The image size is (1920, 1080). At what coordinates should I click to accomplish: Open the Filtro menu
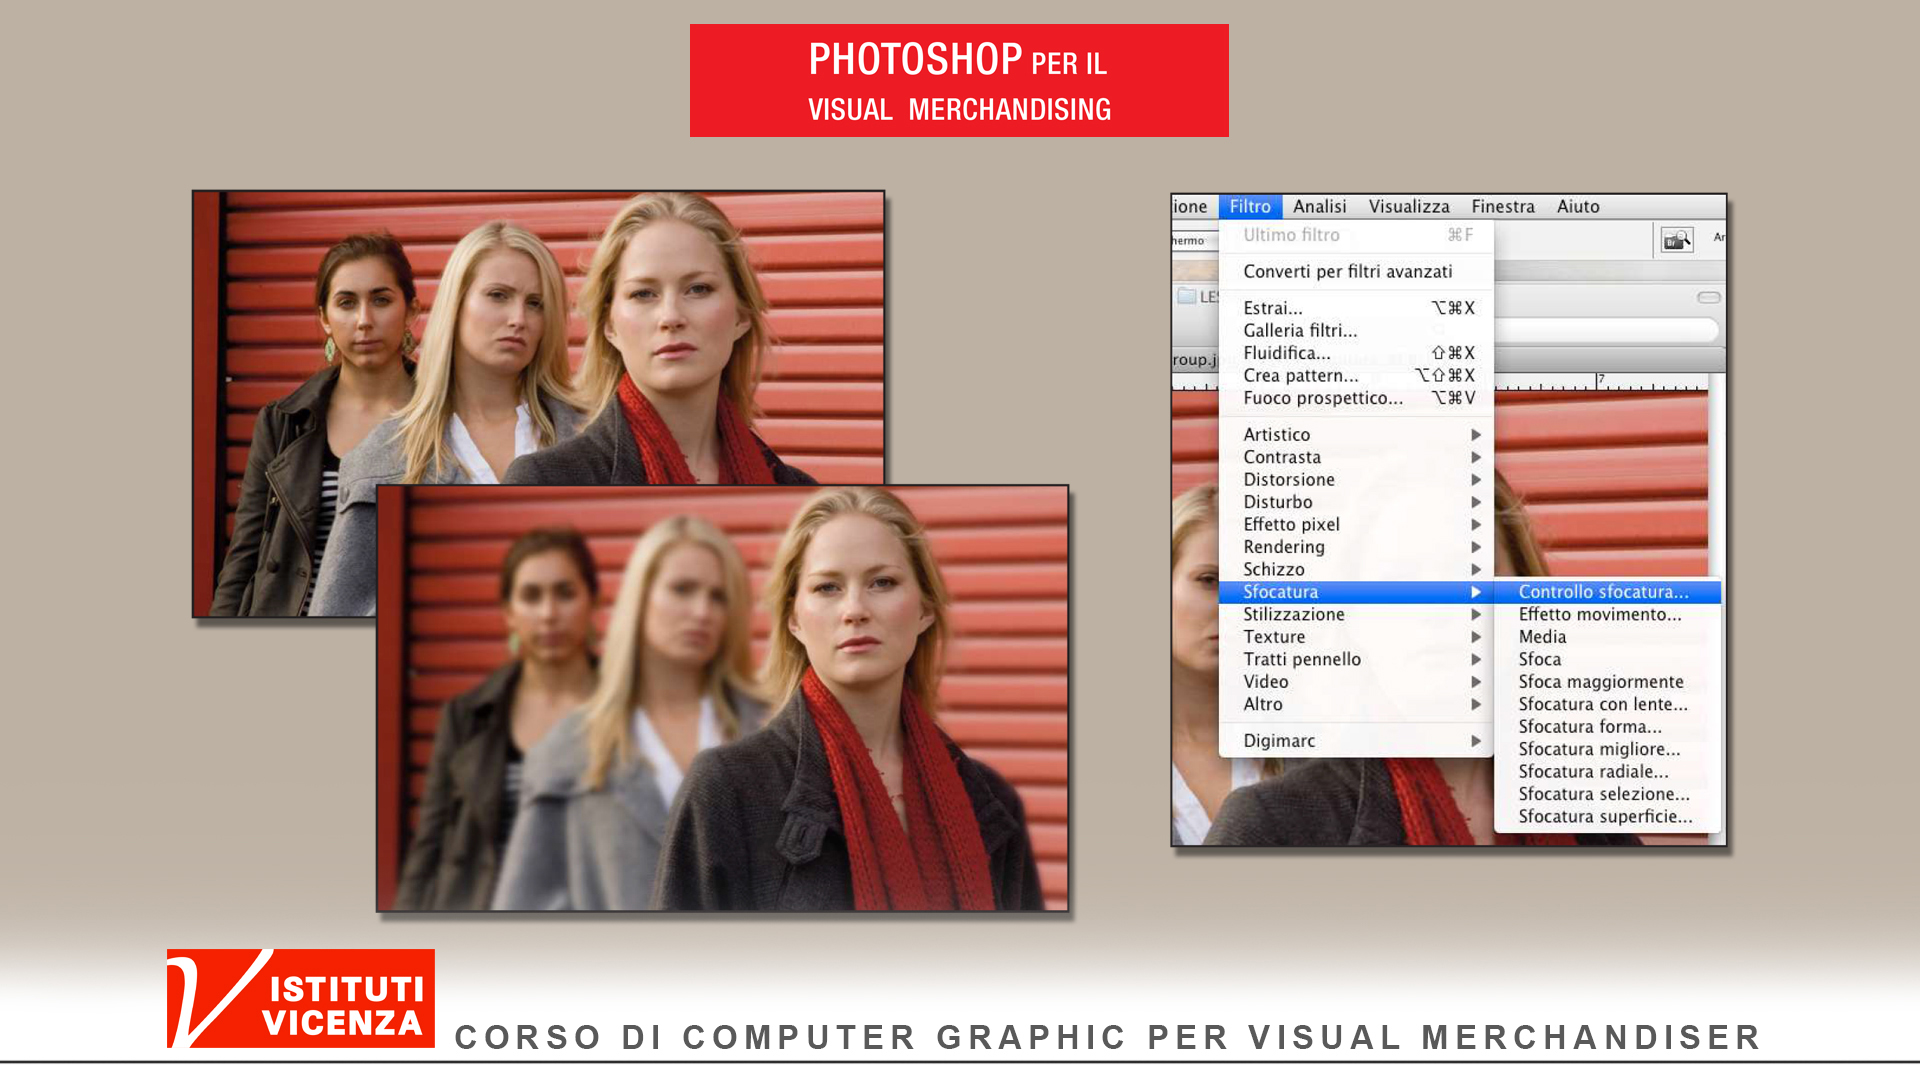point(1250,207)
